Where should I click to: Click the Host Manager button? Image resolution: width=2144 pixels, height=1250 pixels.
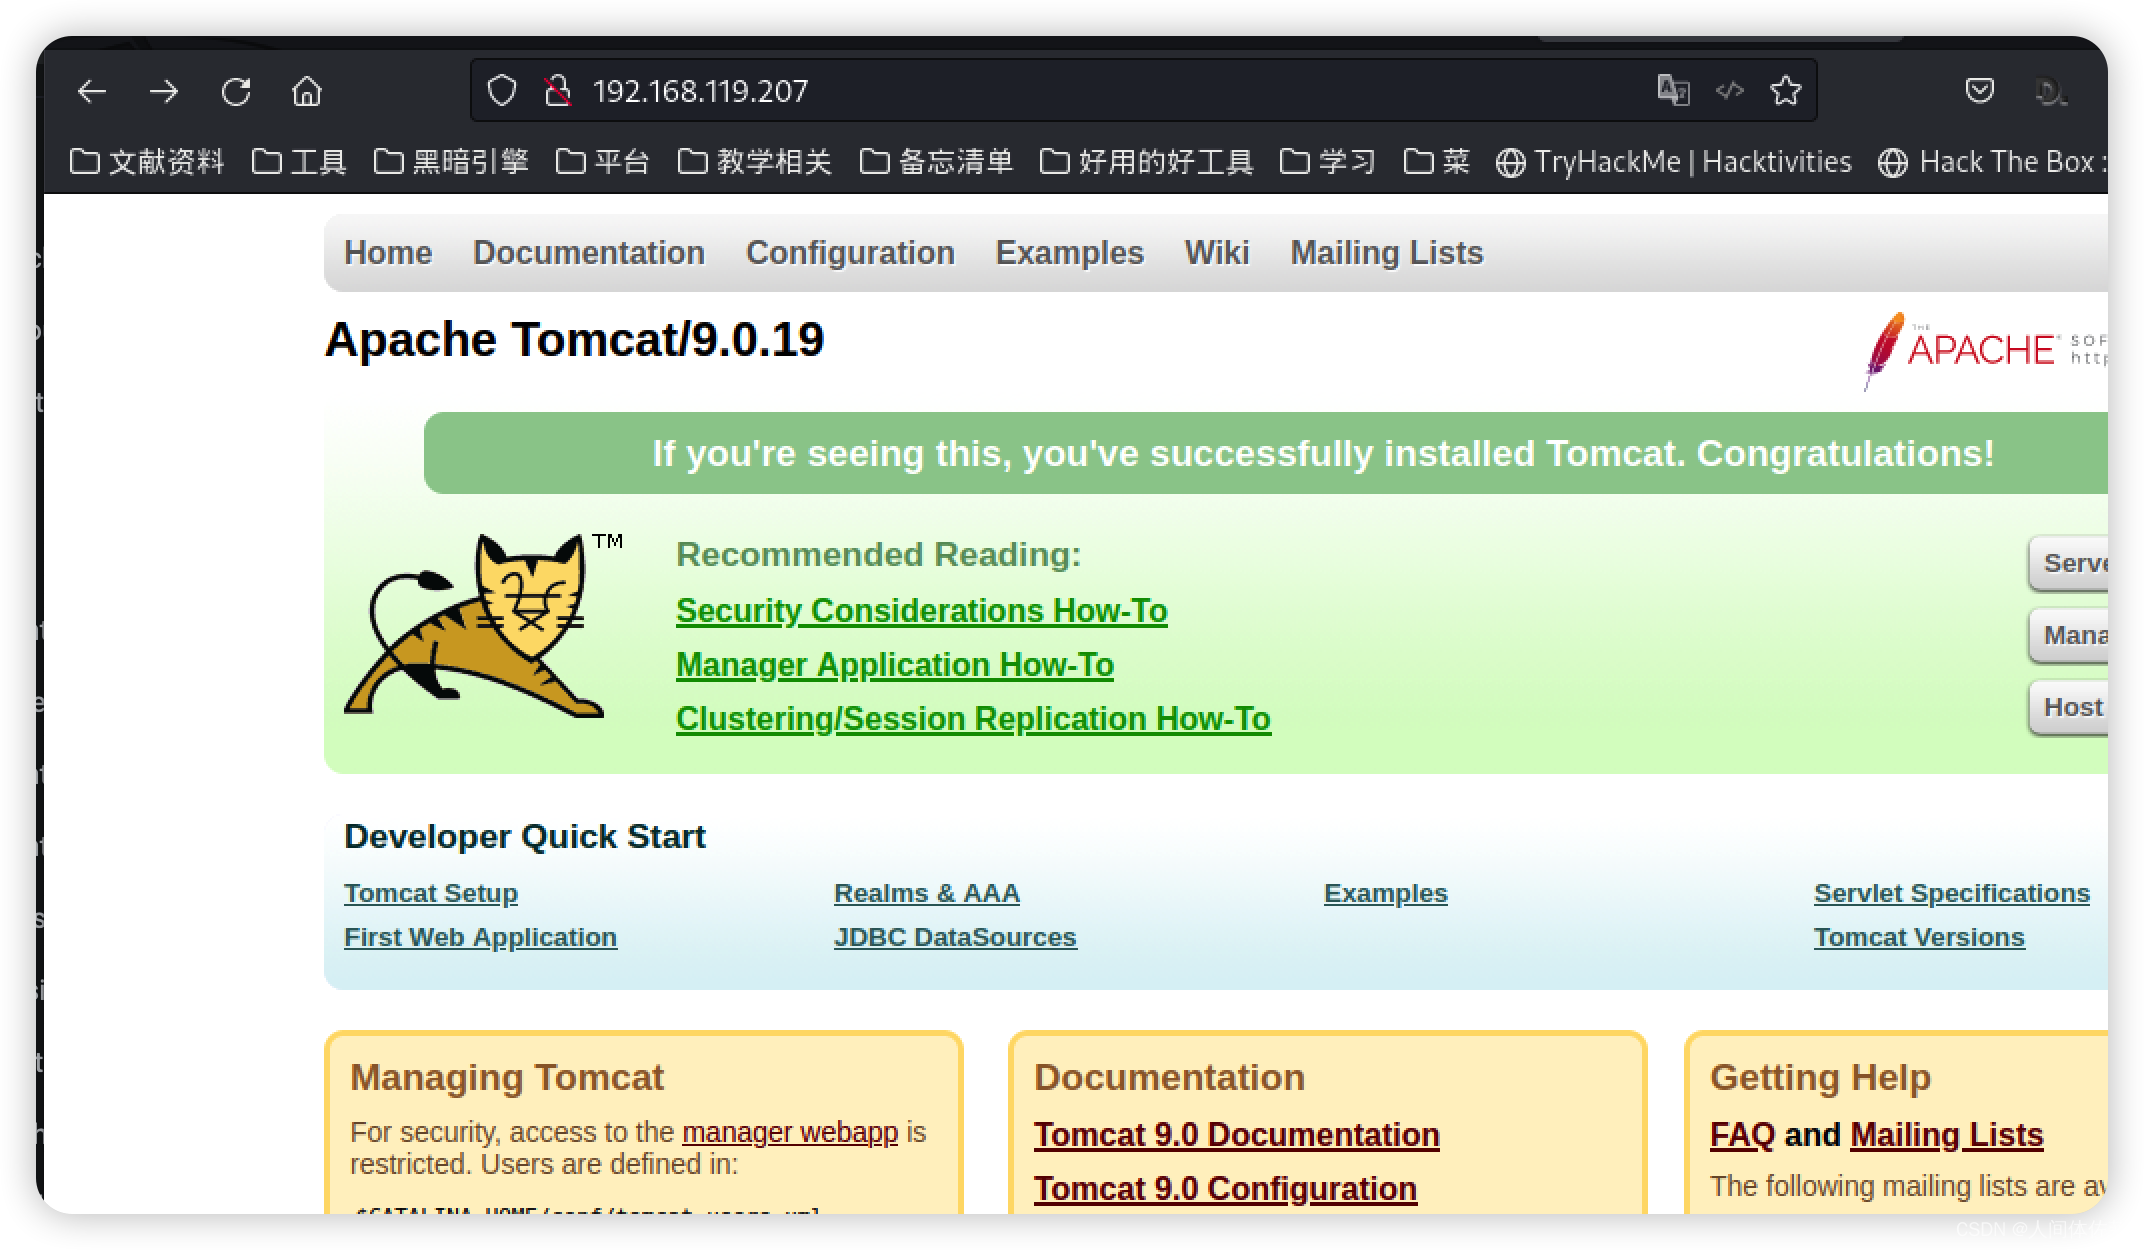pos(2069,707)
